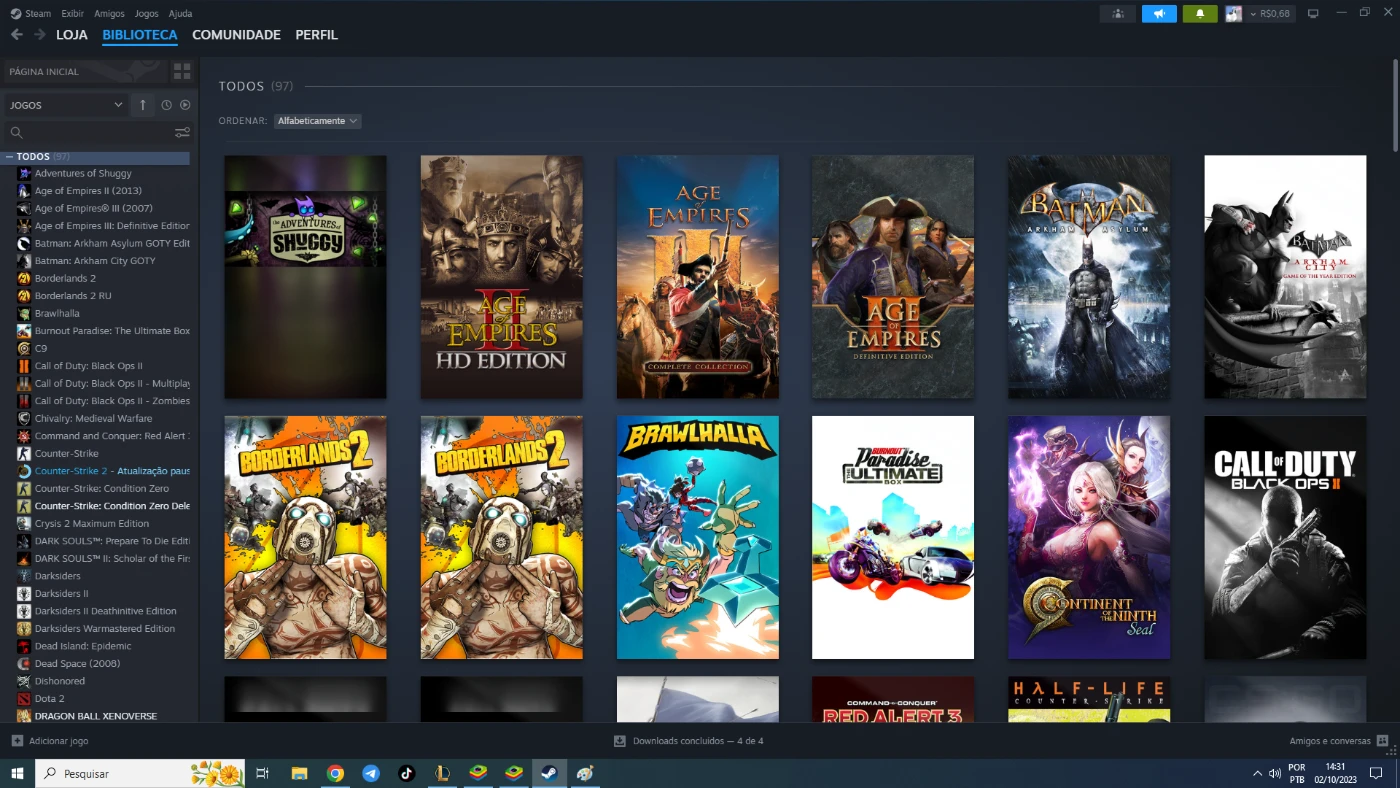
Task: Click the PÁGINA INICIAL button
Action: click(84, 71)
